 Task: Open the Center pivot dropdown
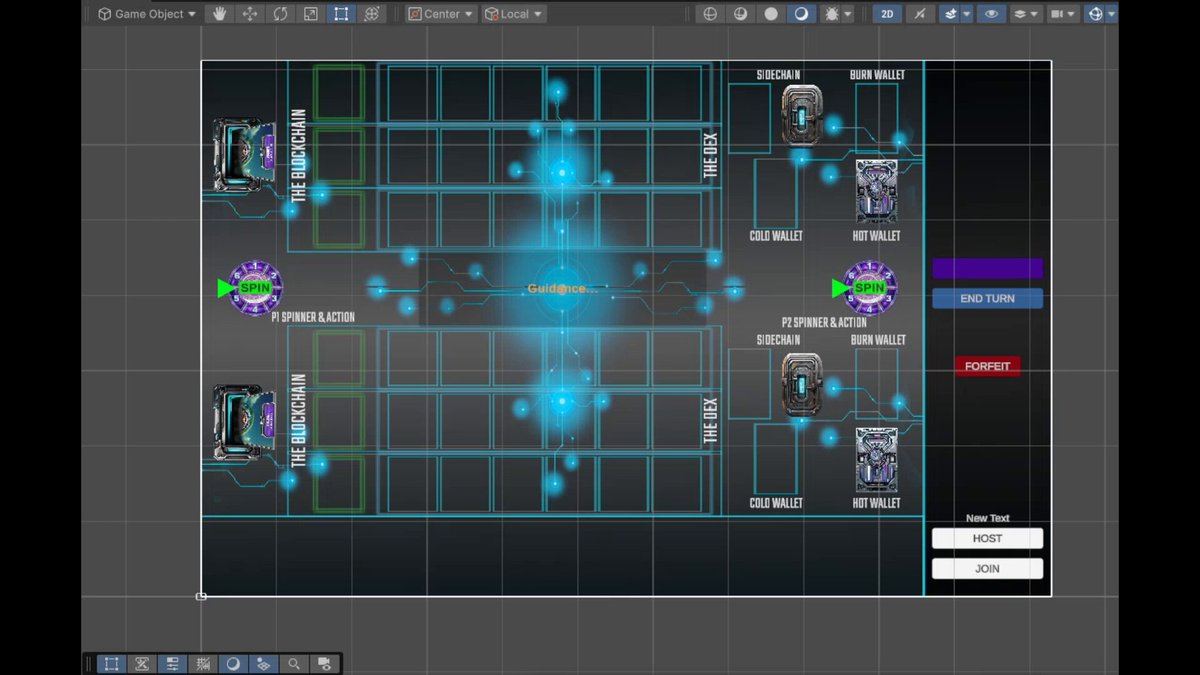click(441, 14)
